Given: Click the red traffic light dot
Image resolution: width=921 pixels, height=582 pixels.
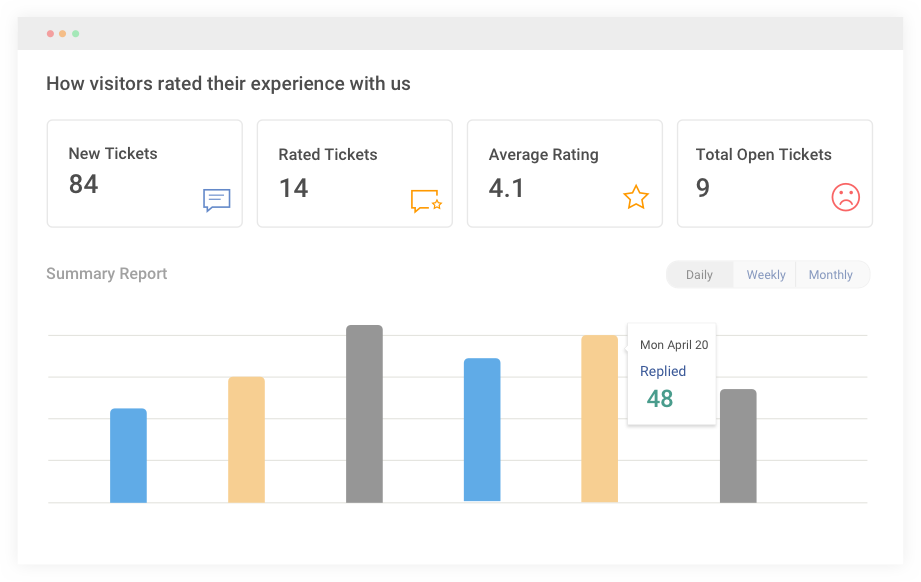Looking at the screenshot, I should 50,32.
